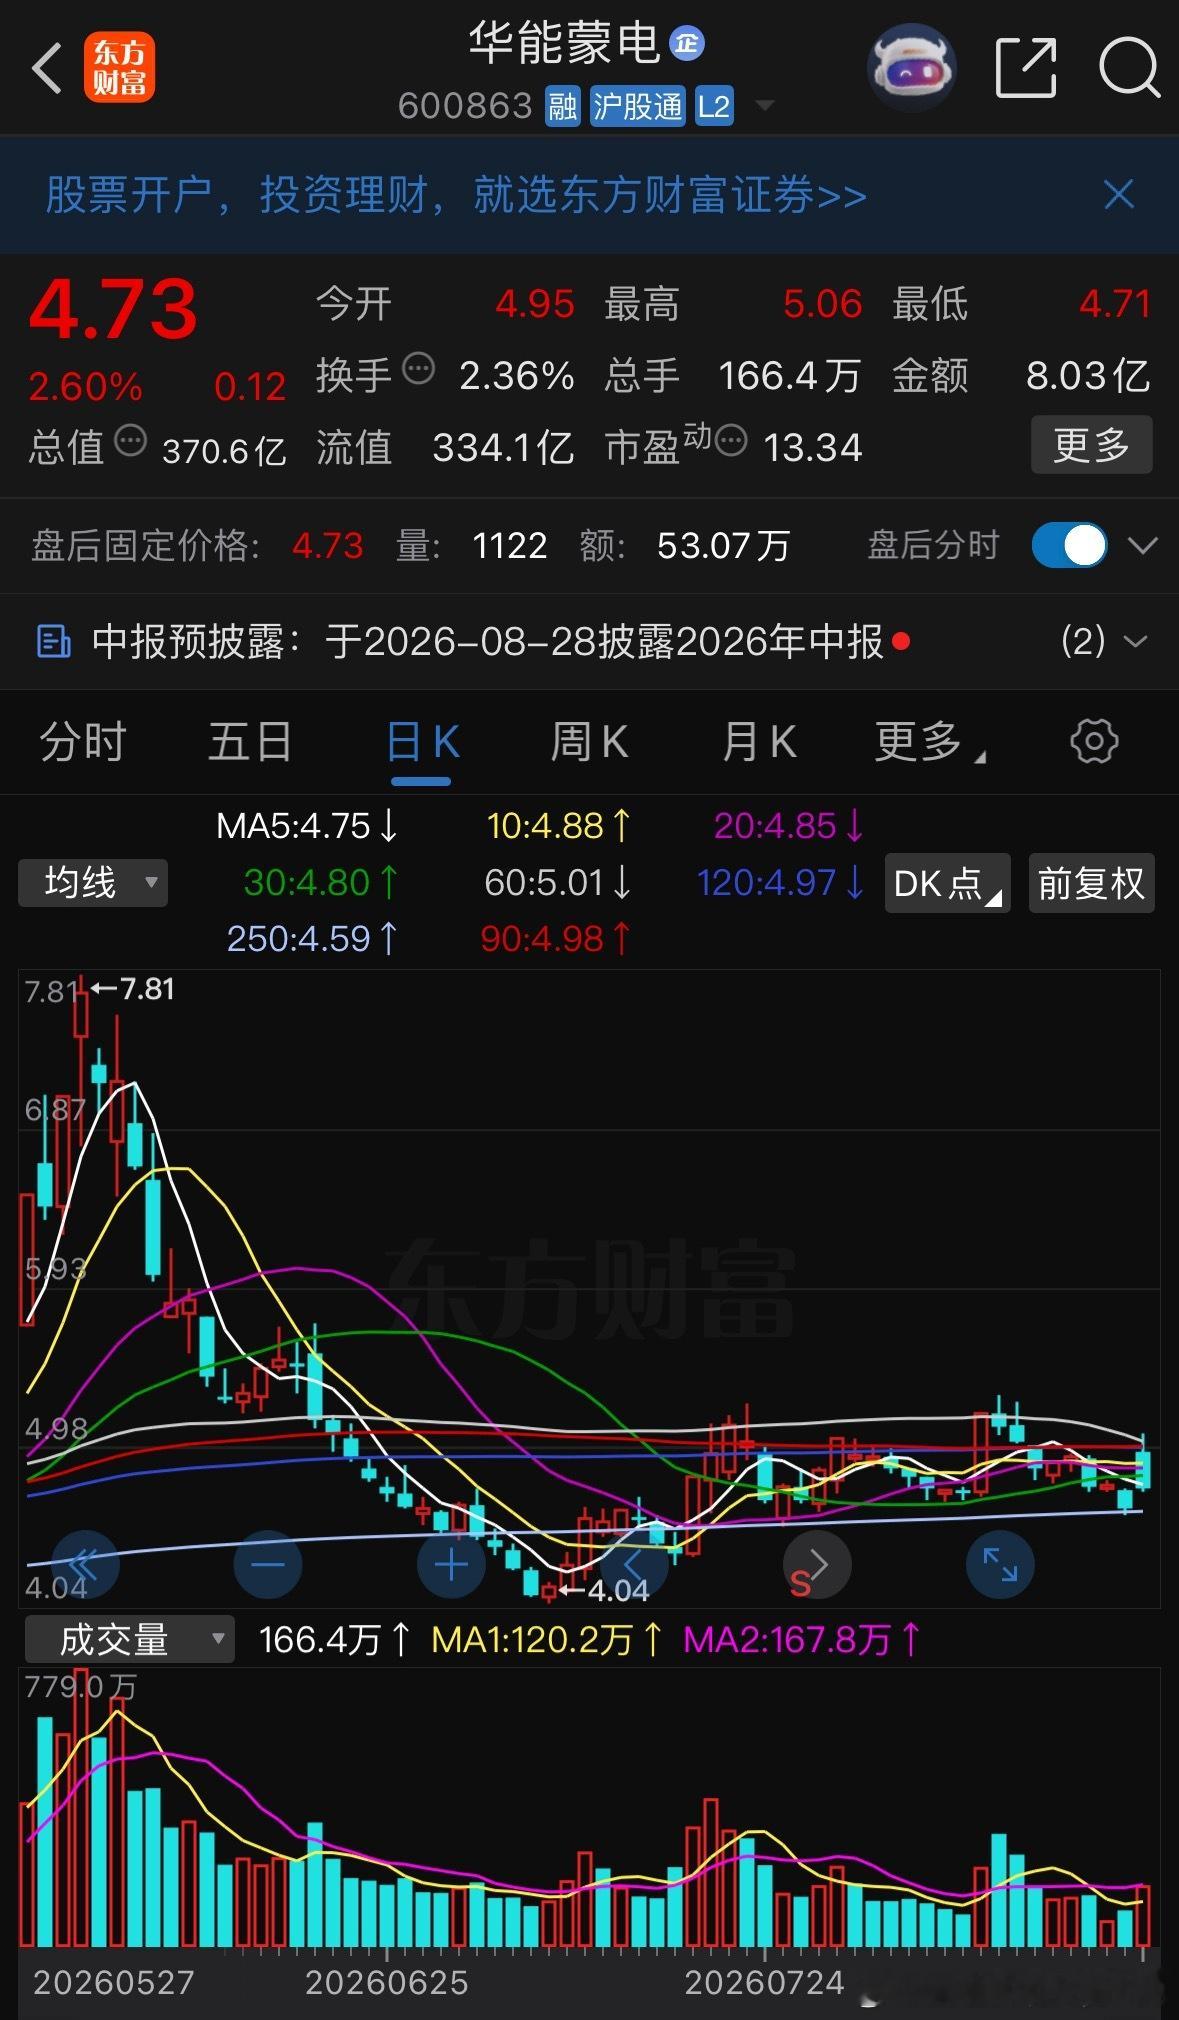Open 市盈动 info icon
Viewport: 1179px width, 2020px height.
click(731, 440)
